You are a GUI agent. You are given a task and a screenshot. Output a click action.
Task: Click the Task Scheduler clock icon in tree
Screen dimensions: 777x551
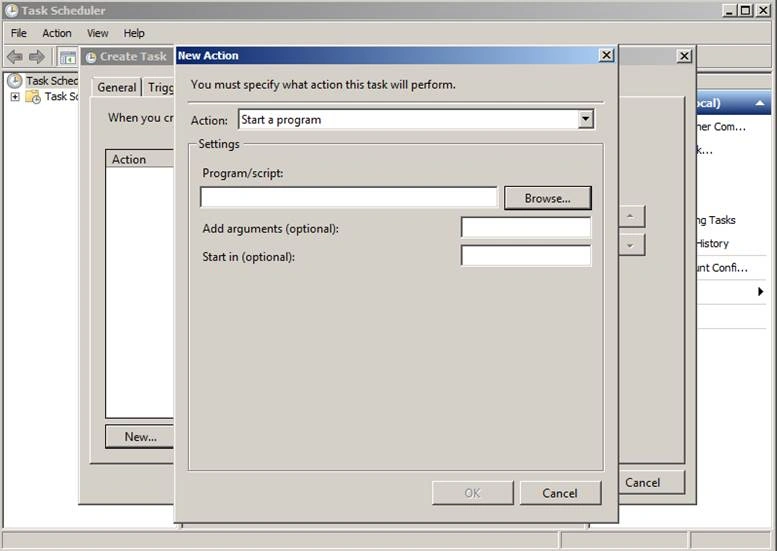[15, 81]
